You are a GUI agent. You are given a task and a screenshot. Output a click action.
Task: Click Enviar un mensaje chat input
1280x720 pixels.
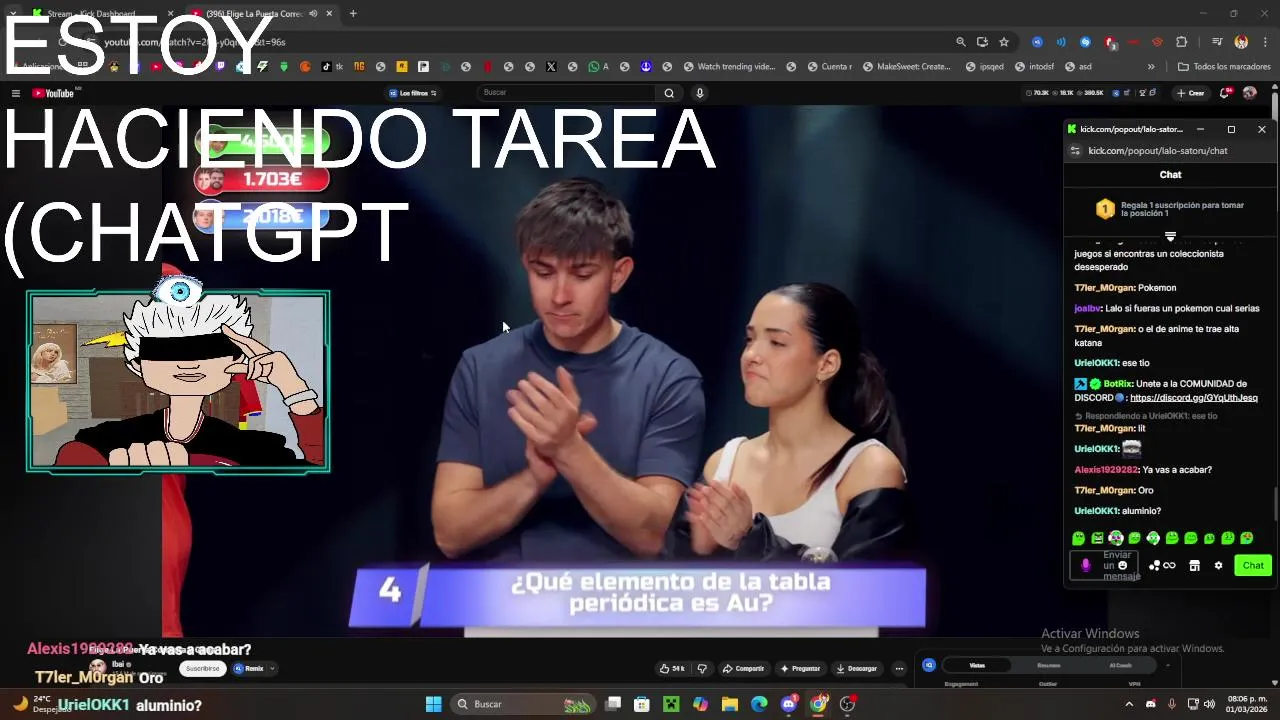(x=1104, y=566)
